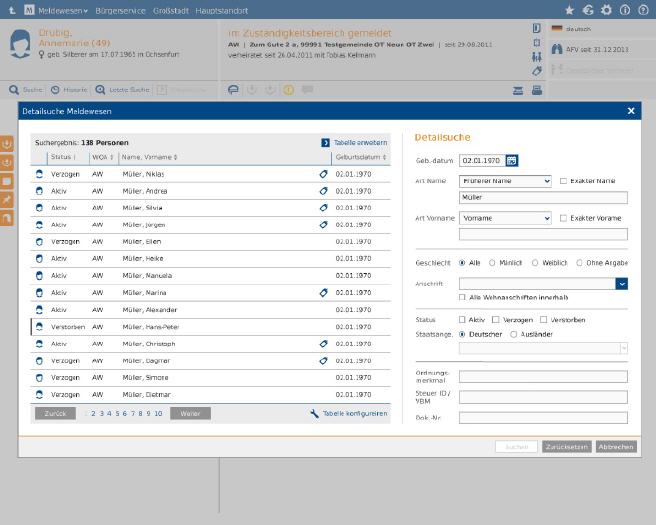Click the person icon for Müller, Ellen
The image size is (656, 525).
(40, 242)
